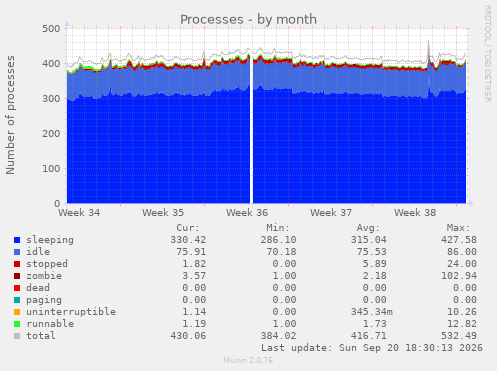Click the 'Week 34' x-axis label
Screen dimensions: 497x371
[x=79, y=213]
